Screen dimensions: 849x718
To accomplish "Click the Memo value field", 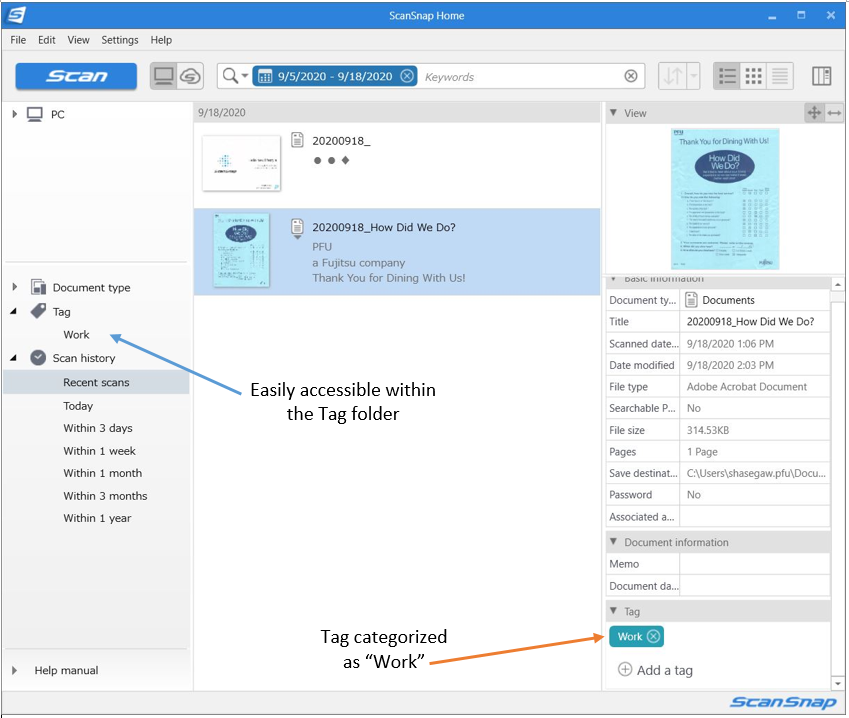I will [x=755, y=564].
